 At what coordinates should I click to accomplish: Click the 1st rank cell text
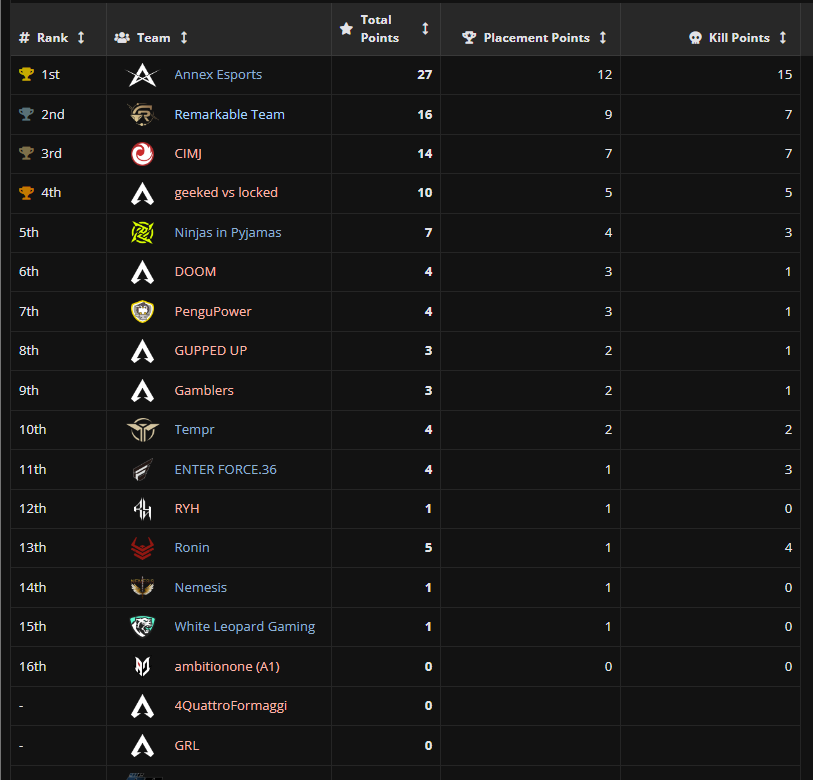click(x=50, y=75)
